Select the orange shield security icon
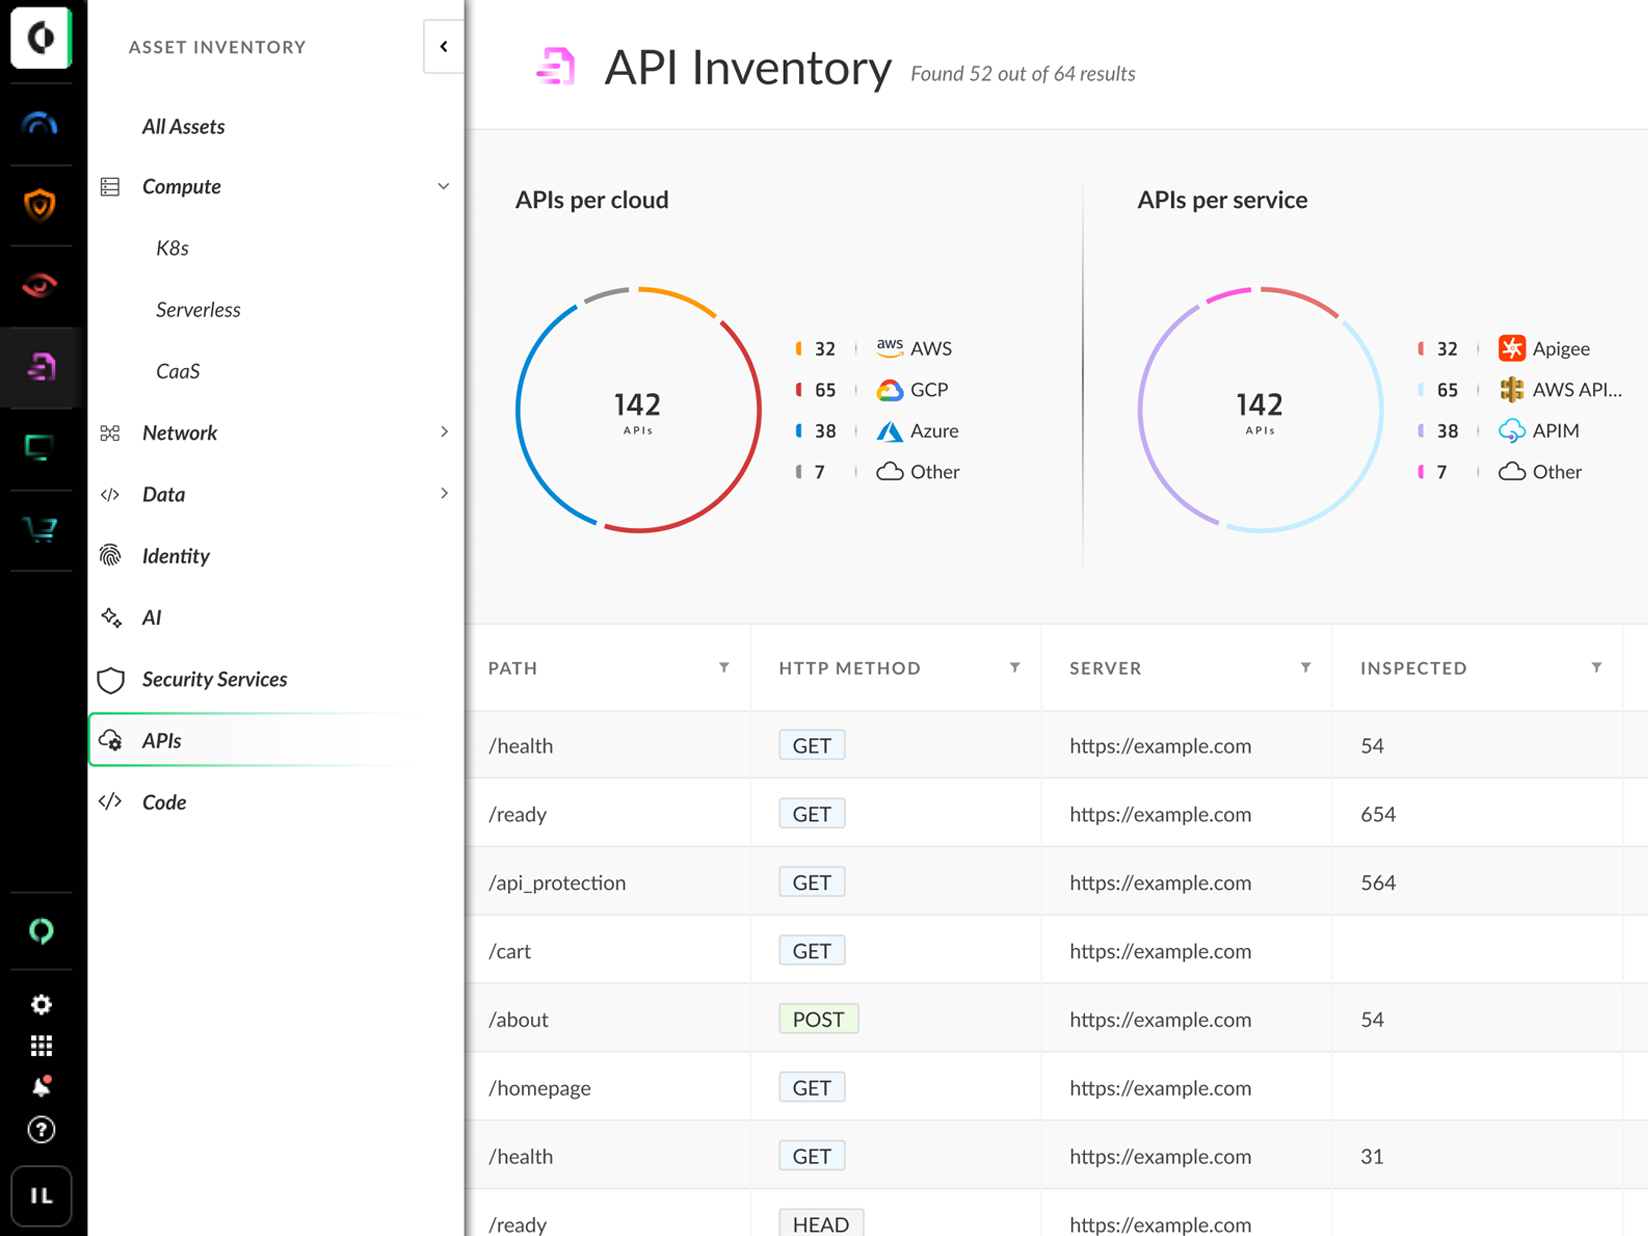This screenshot has width=1648, height=1236. pos(40,204)
